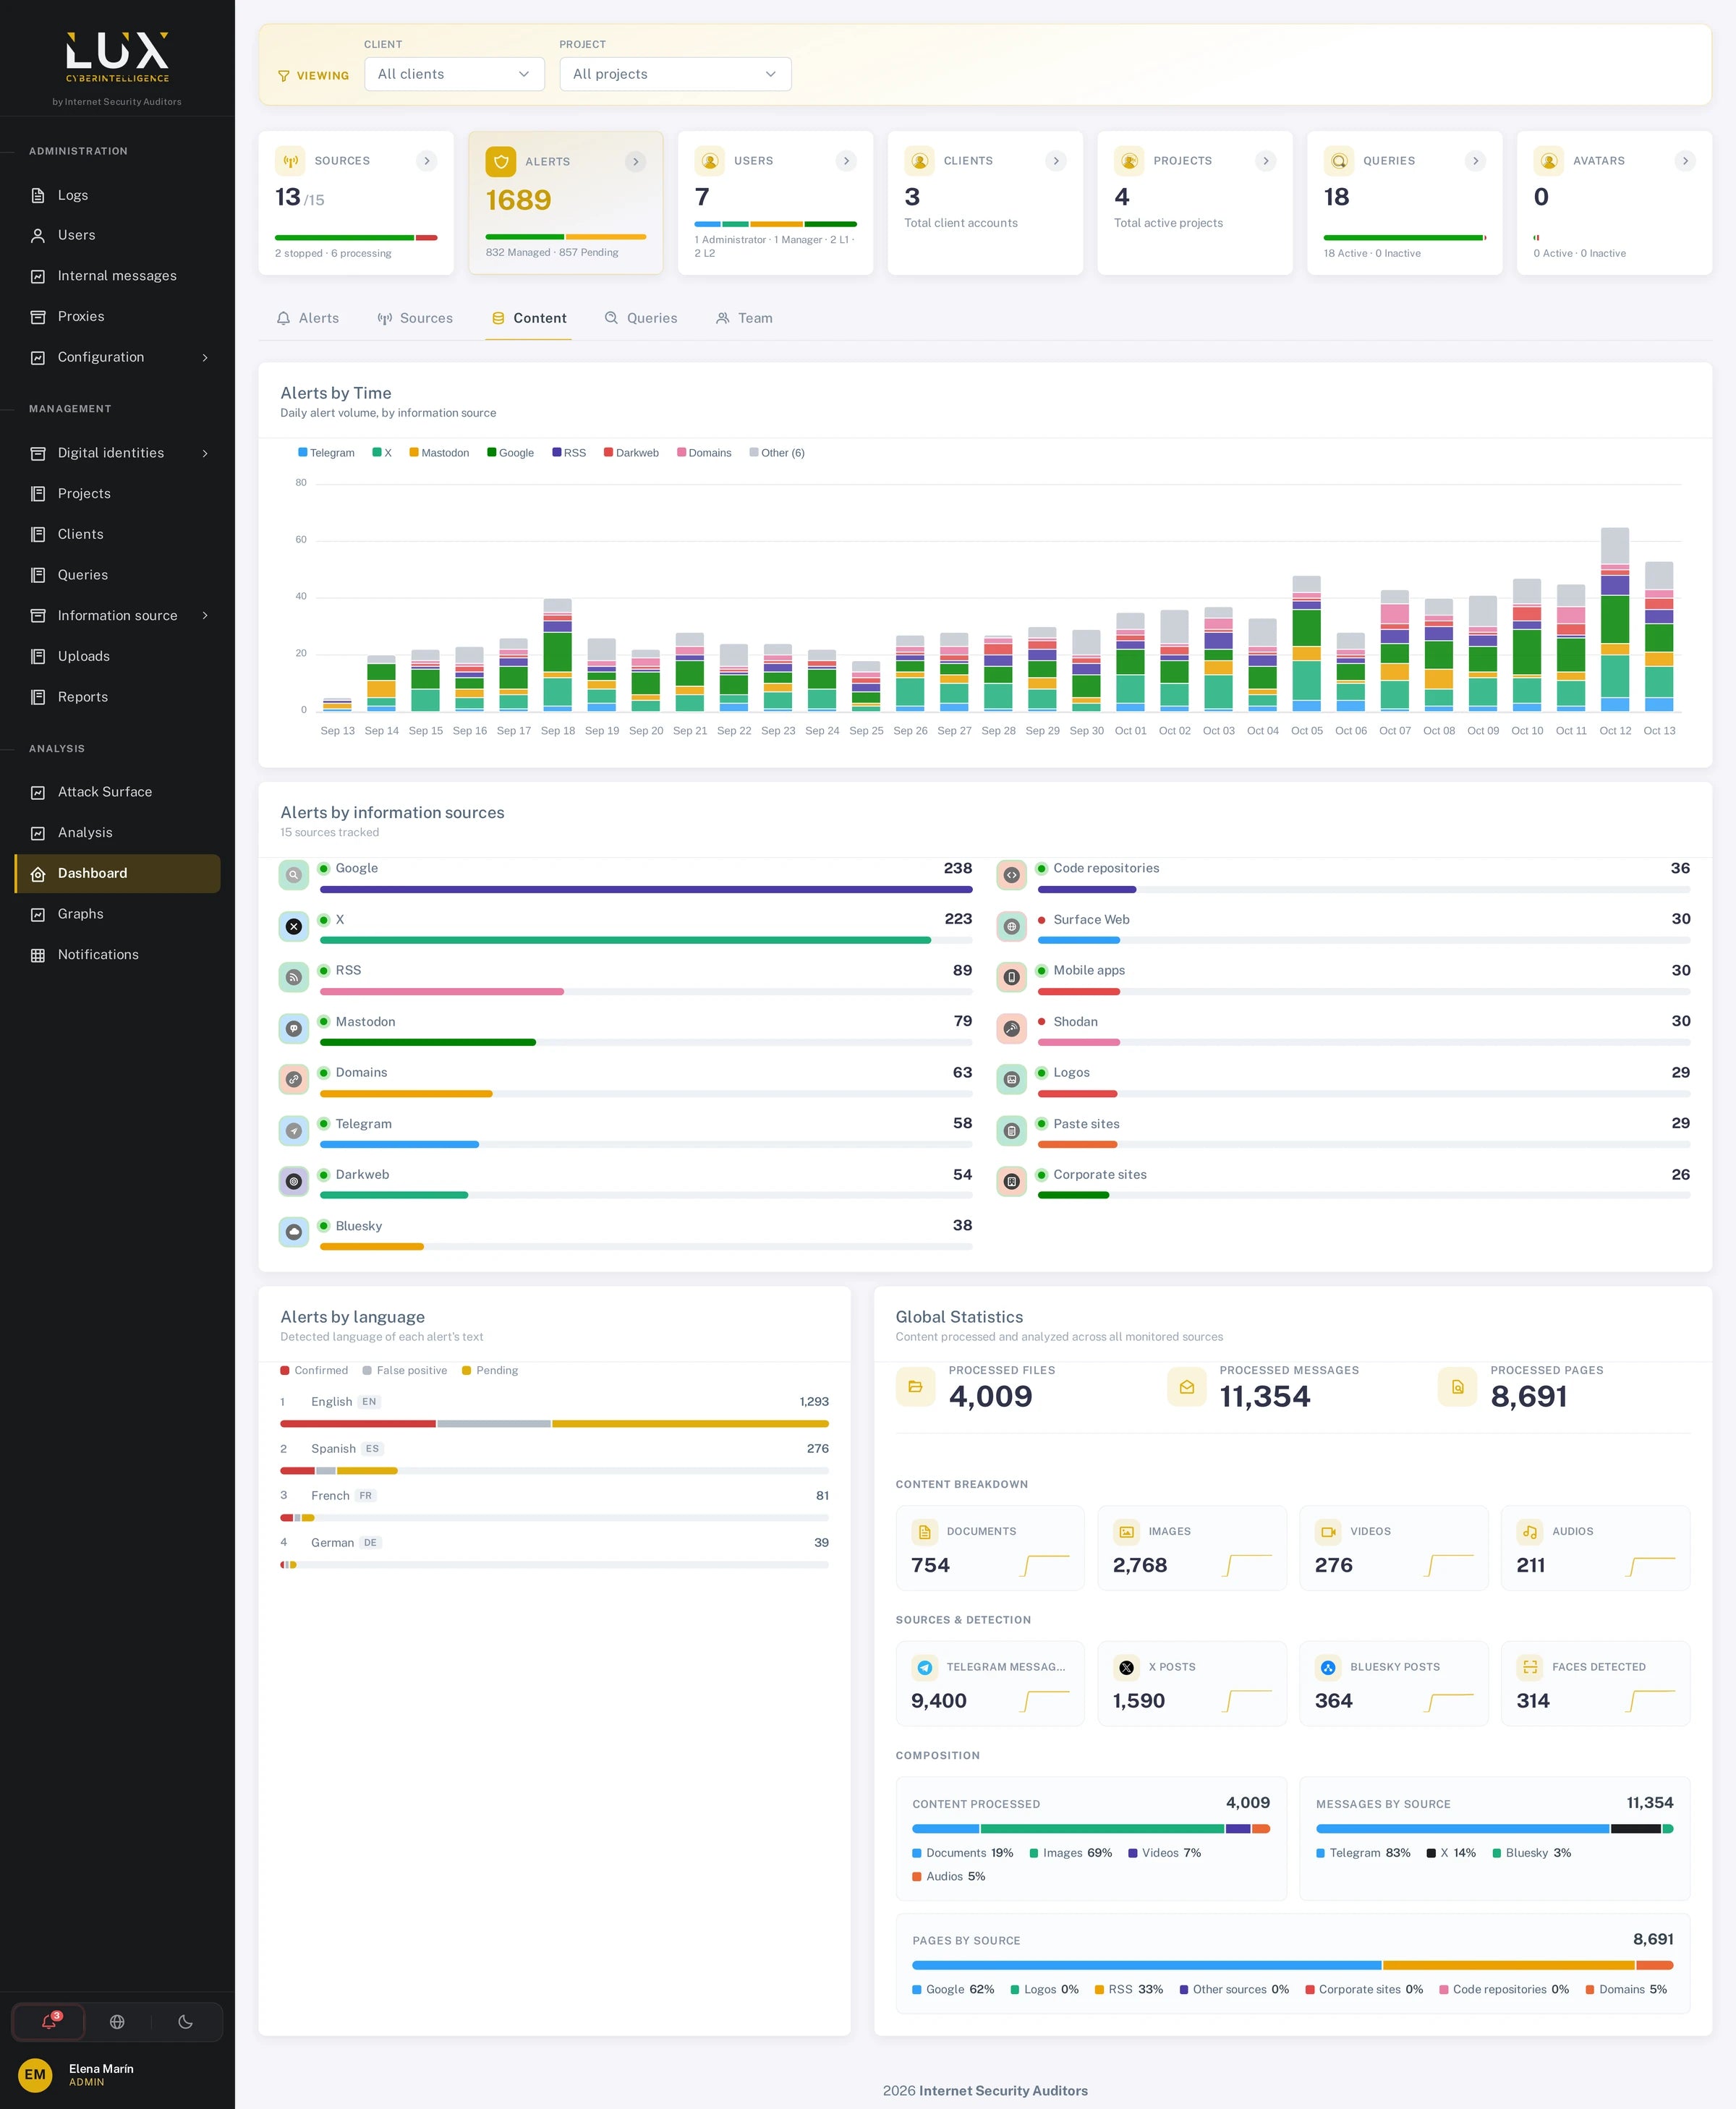Screen dimensions: 1736x2109
Task: Switch to the Sources tab
Action: click(415, 318)
